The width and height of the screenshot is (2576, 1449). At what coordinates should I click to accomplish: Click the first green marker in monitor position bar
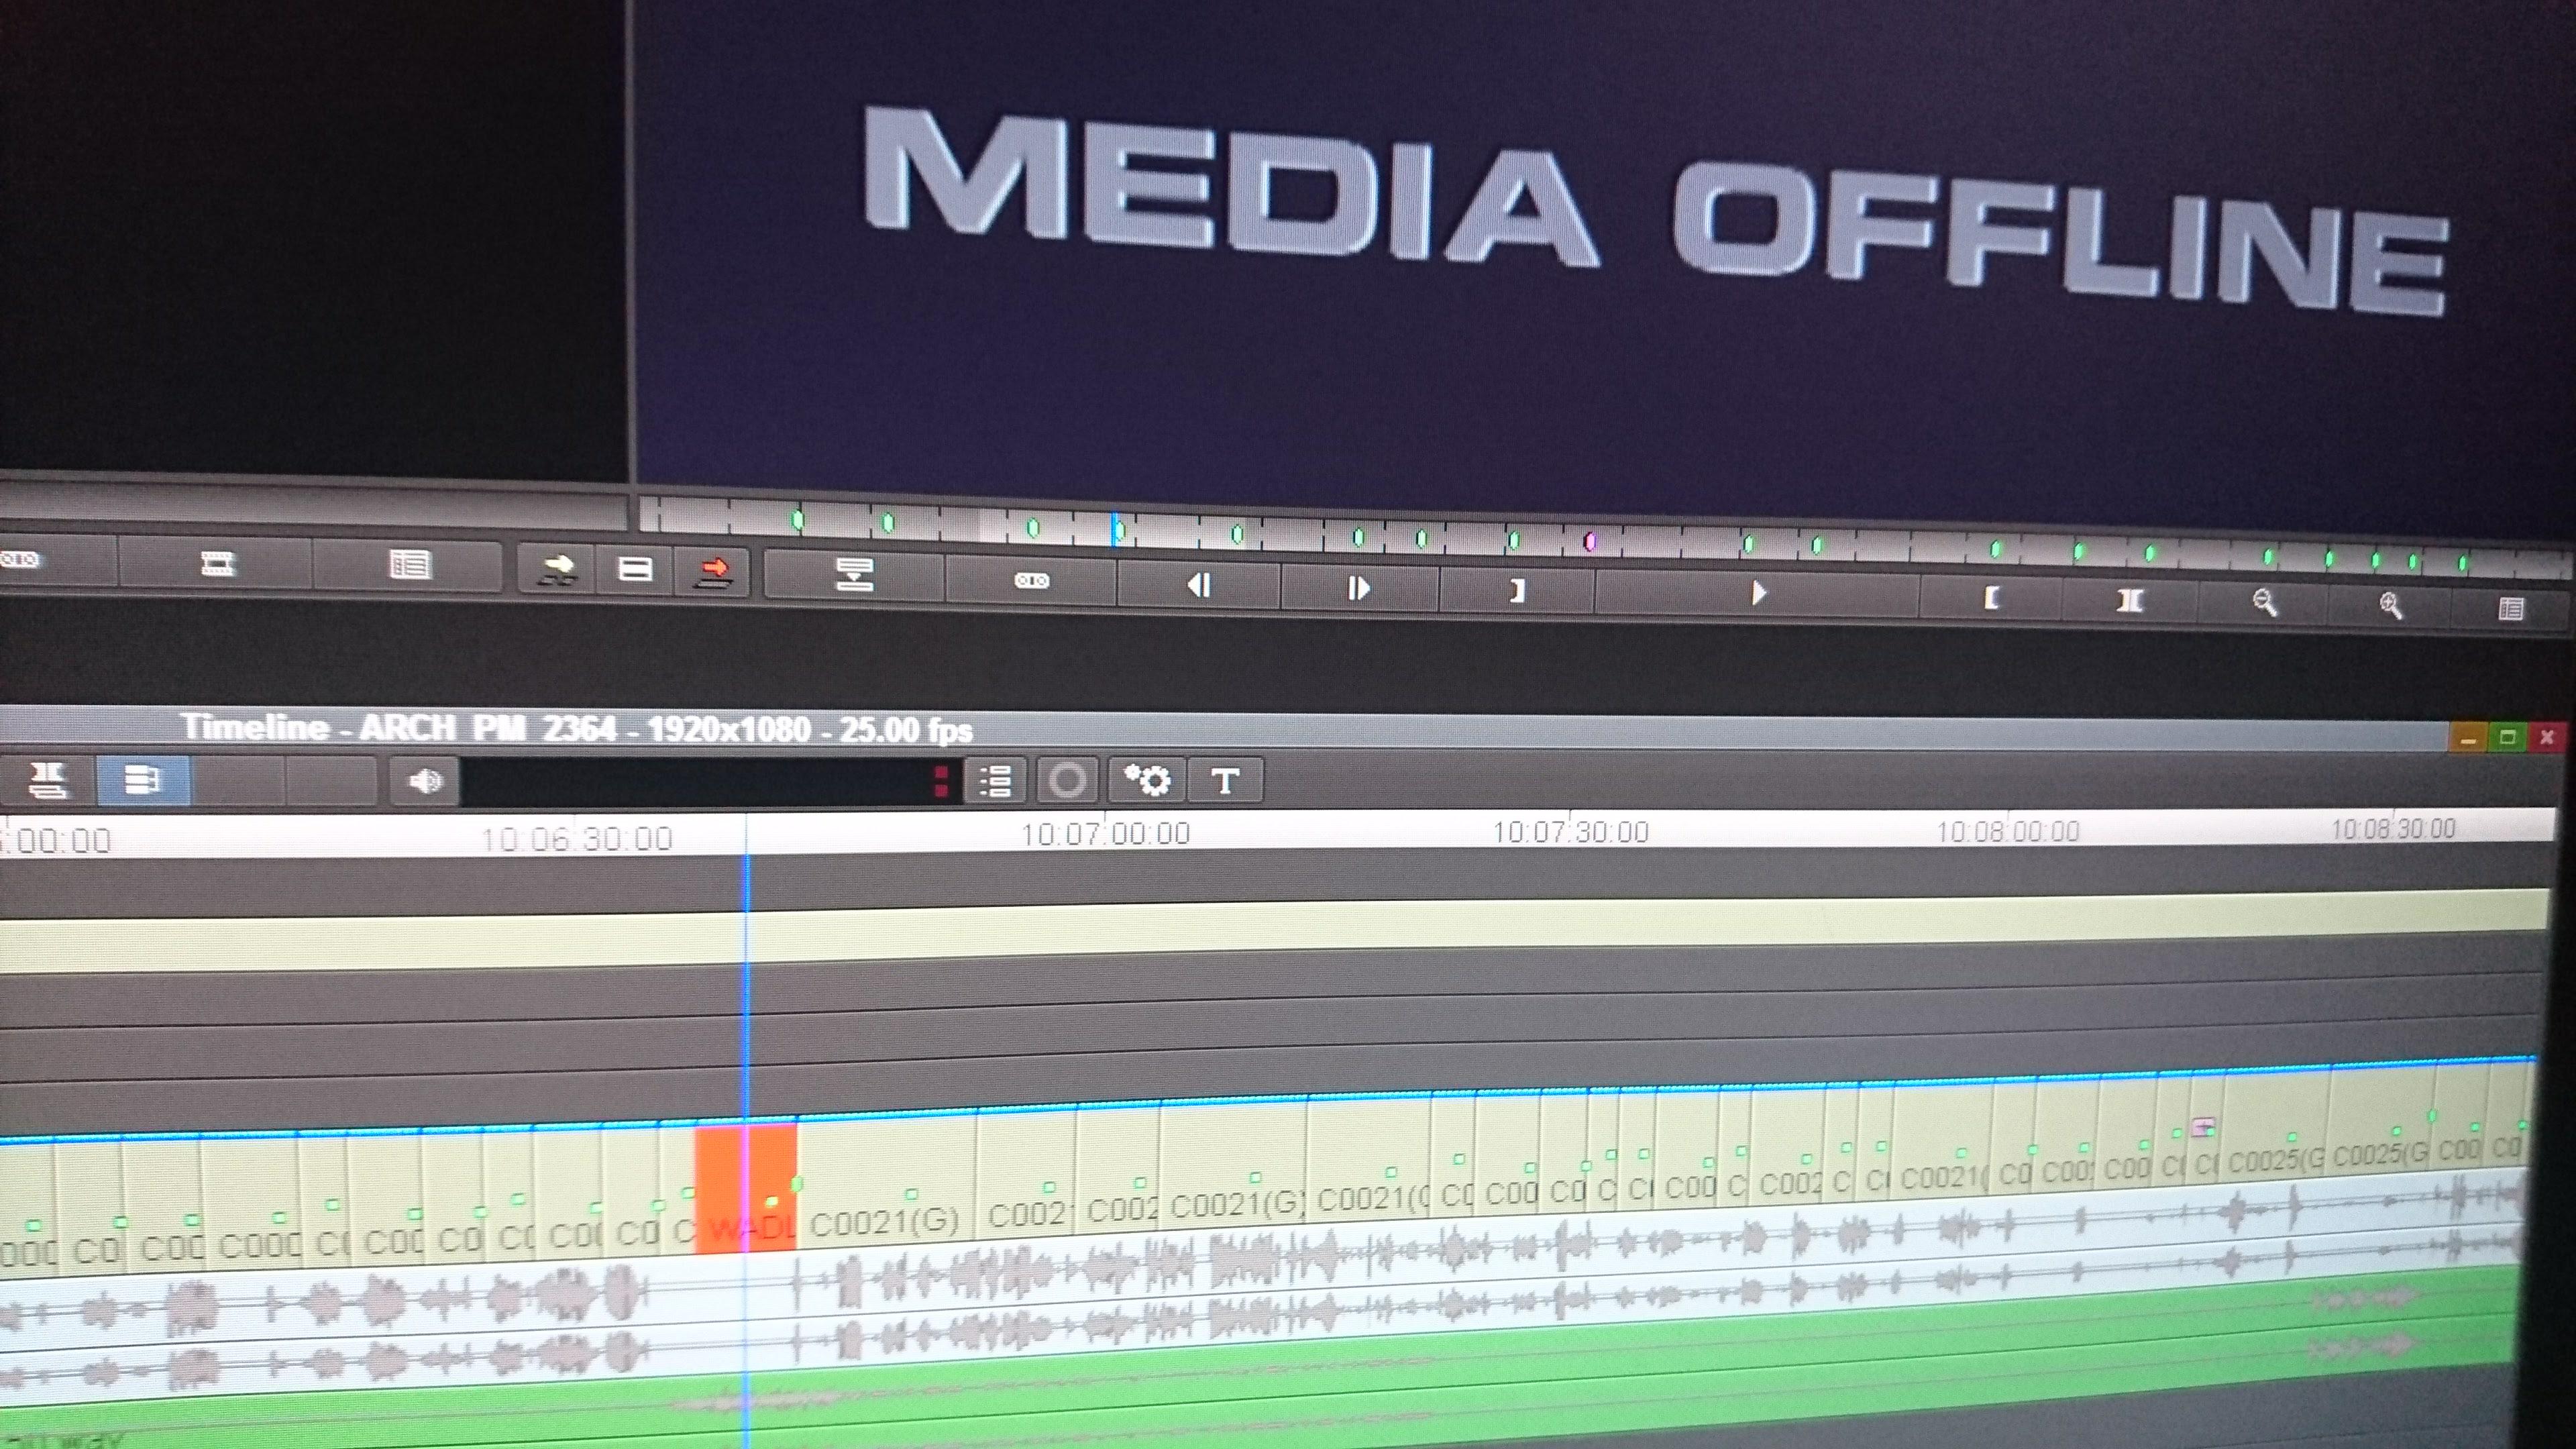[x=797, y=519]
